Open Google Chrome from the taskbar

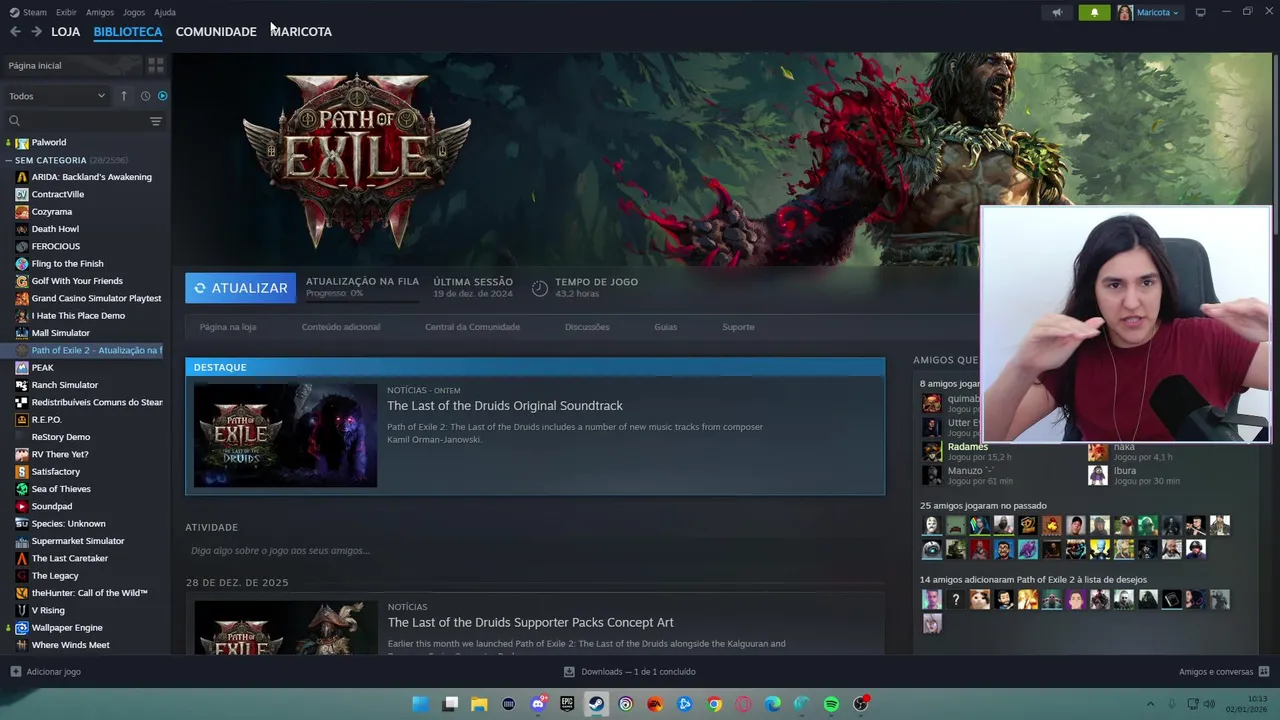click(714, 704)
